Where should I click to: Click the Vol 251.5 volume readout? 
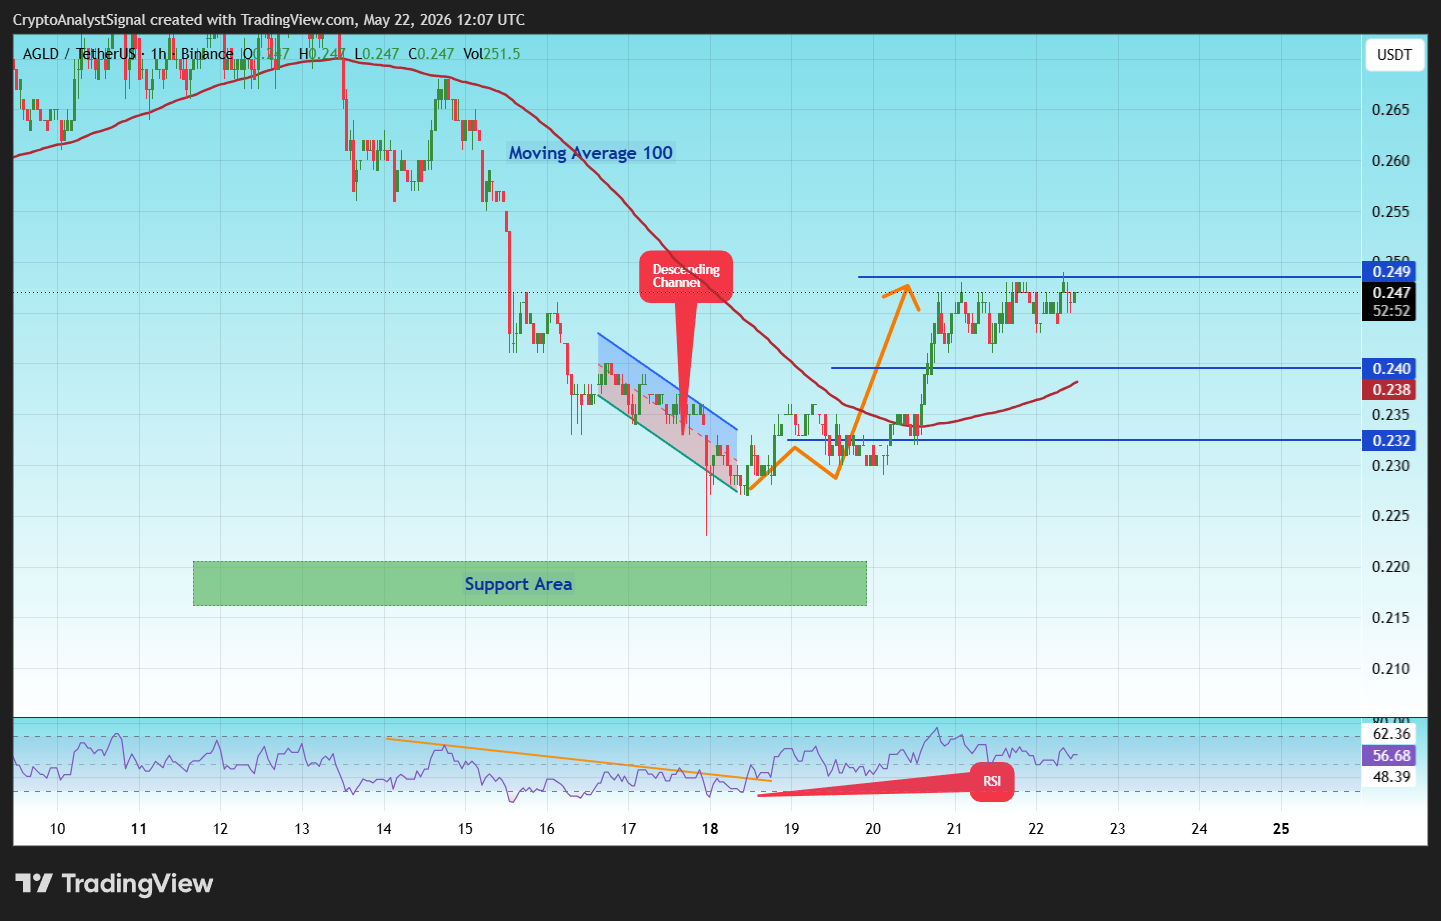pos(492,54)
